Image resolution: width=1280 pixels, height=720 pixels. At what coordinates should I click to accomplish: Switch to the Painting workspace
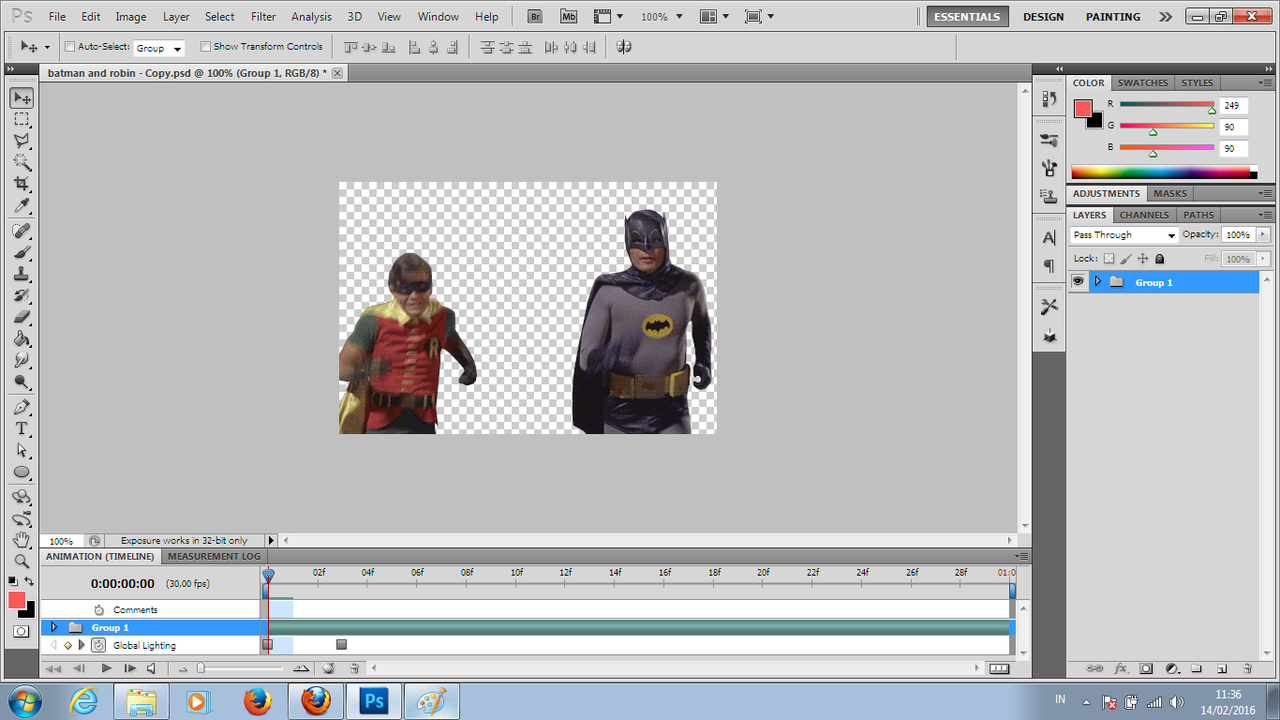tap(1113, 17)
